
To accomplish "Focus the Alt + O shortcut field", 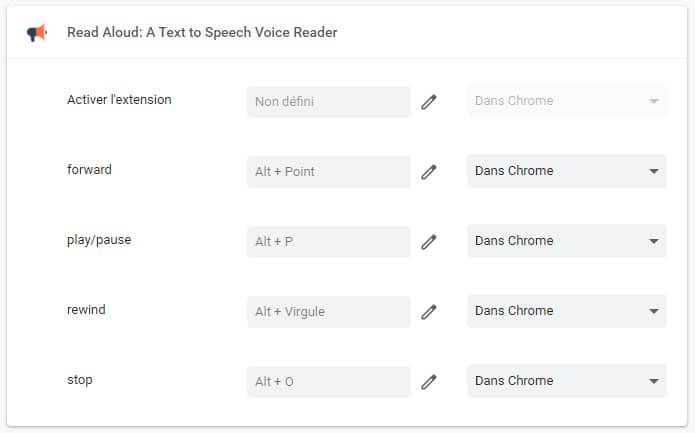I will [x=328, y=382].
